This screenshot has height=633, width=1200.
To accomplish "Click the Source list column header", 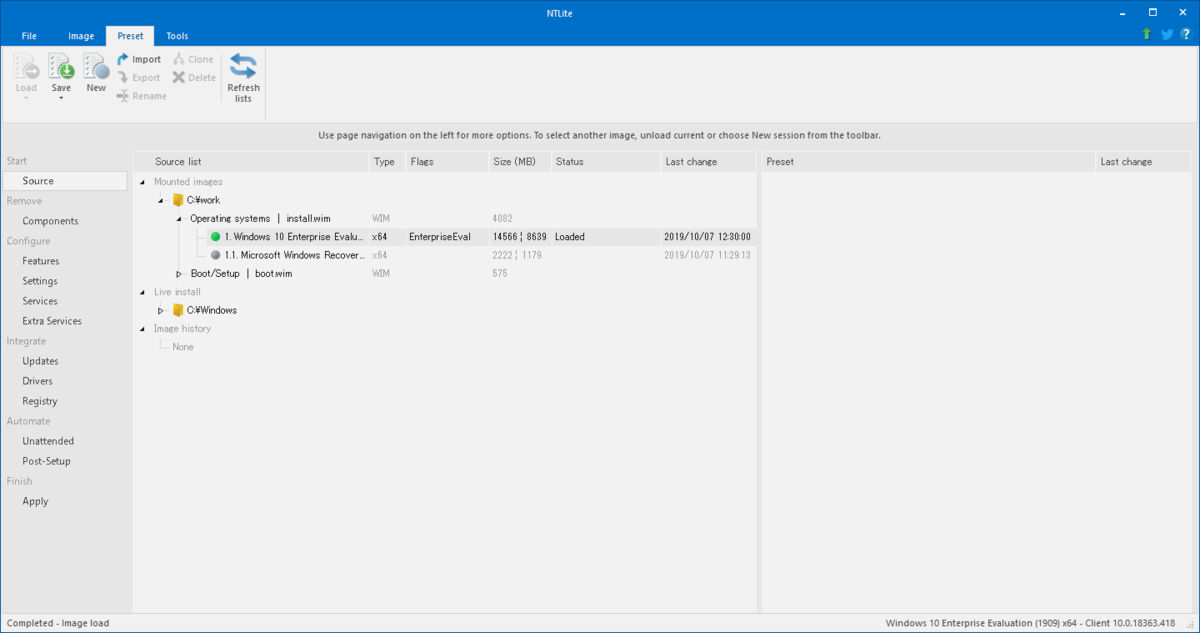I will (250, 161).
